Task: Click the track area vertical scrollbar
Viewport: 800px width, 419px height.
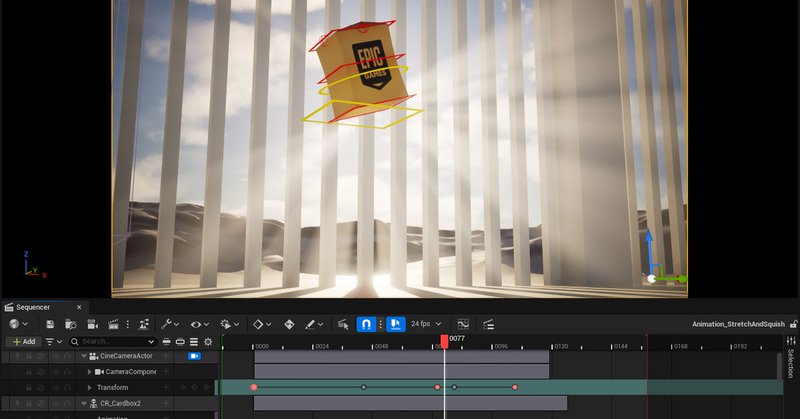Action: coord(780,366)
